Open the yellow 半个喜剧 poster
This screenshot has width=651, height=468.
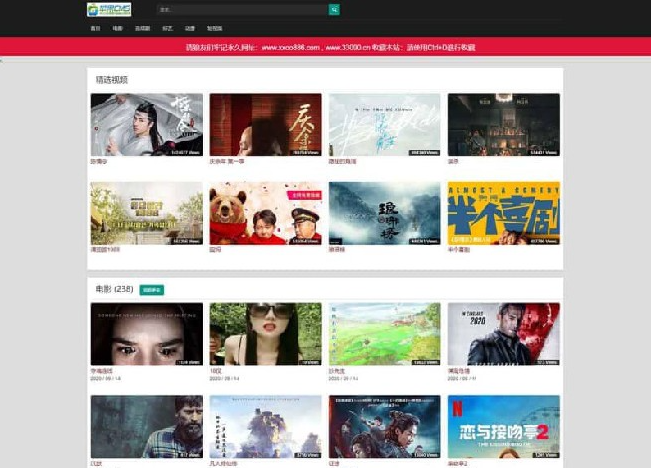click(x=504, y=213)
